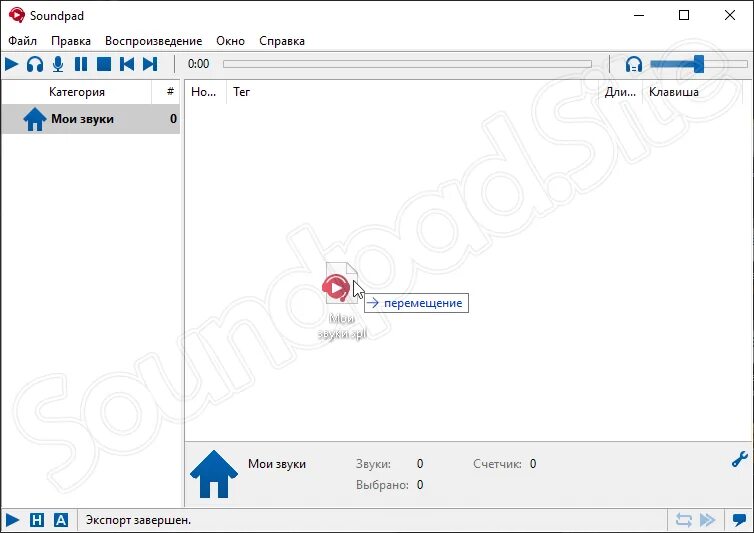Screen dimensions: 754x533
Task: Toggle the loop repeat icon in status bar
Action: coord(683,520)
